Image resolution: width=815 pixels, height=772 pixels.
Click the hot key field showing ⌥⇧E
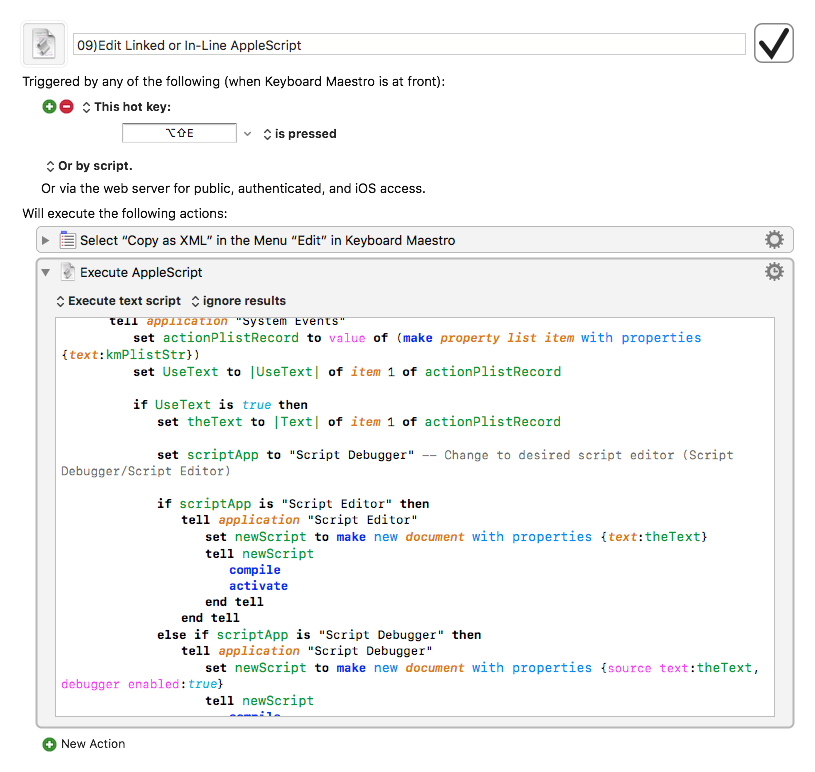pyautogui.click(x=179, y=133)
